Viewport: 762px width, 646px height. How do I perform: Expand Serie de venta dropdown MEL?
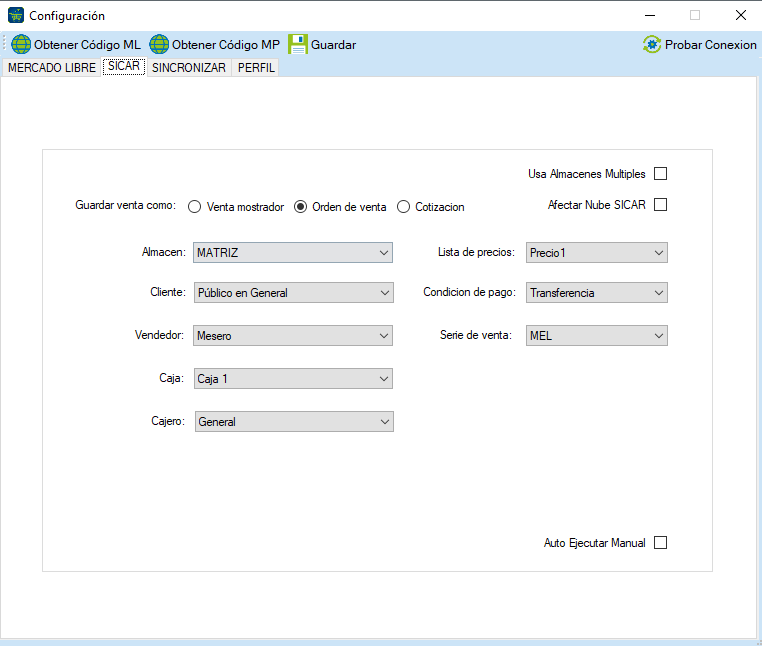(x=597, y=335)
